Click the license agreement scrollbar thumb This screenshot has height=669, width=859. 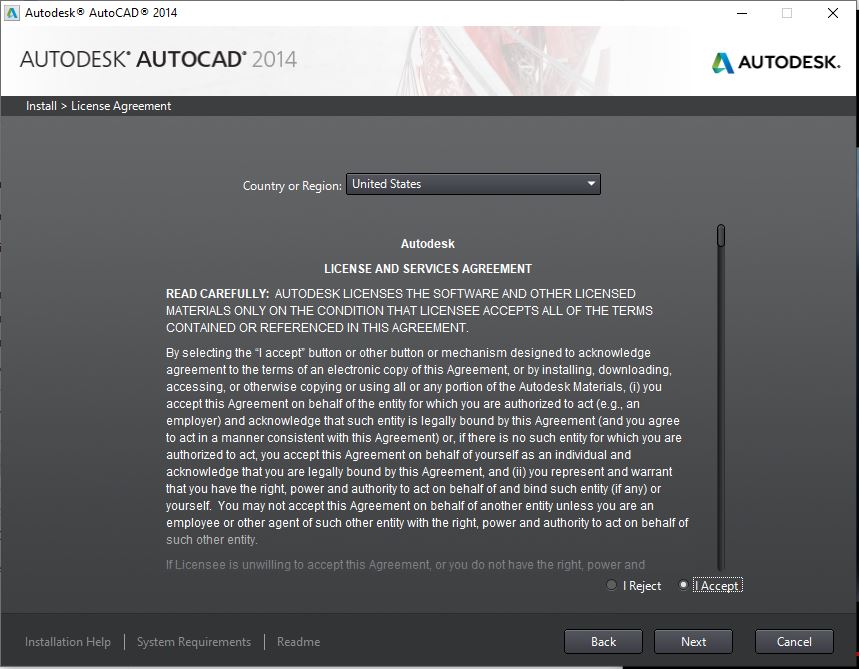click(721, 236)
